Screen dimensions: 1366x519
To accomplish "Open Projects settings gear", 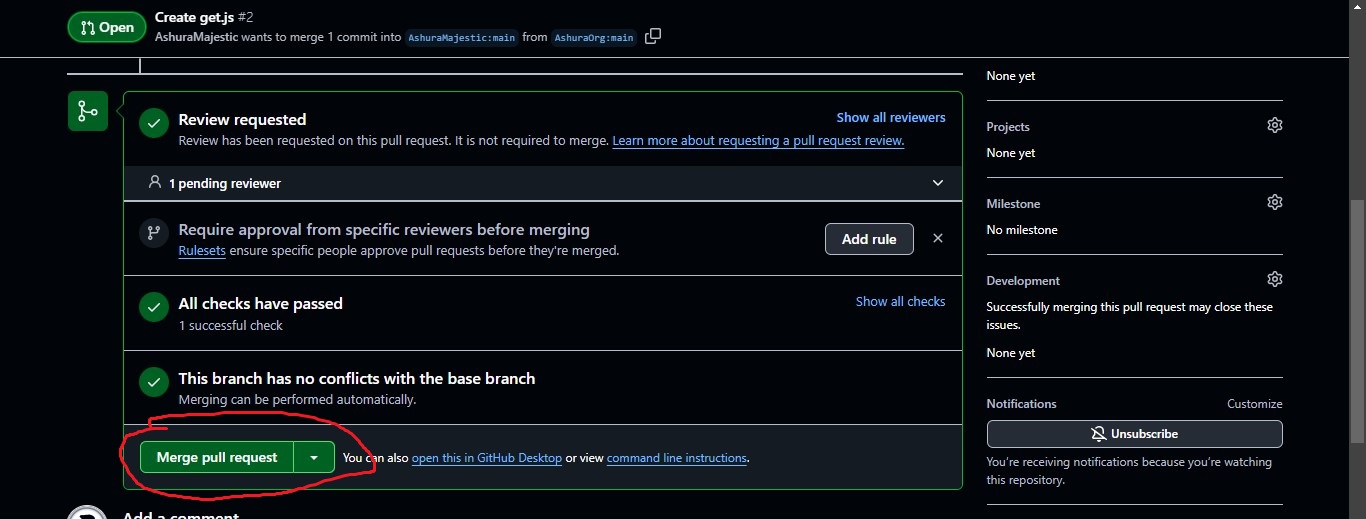I will 1274,125.
